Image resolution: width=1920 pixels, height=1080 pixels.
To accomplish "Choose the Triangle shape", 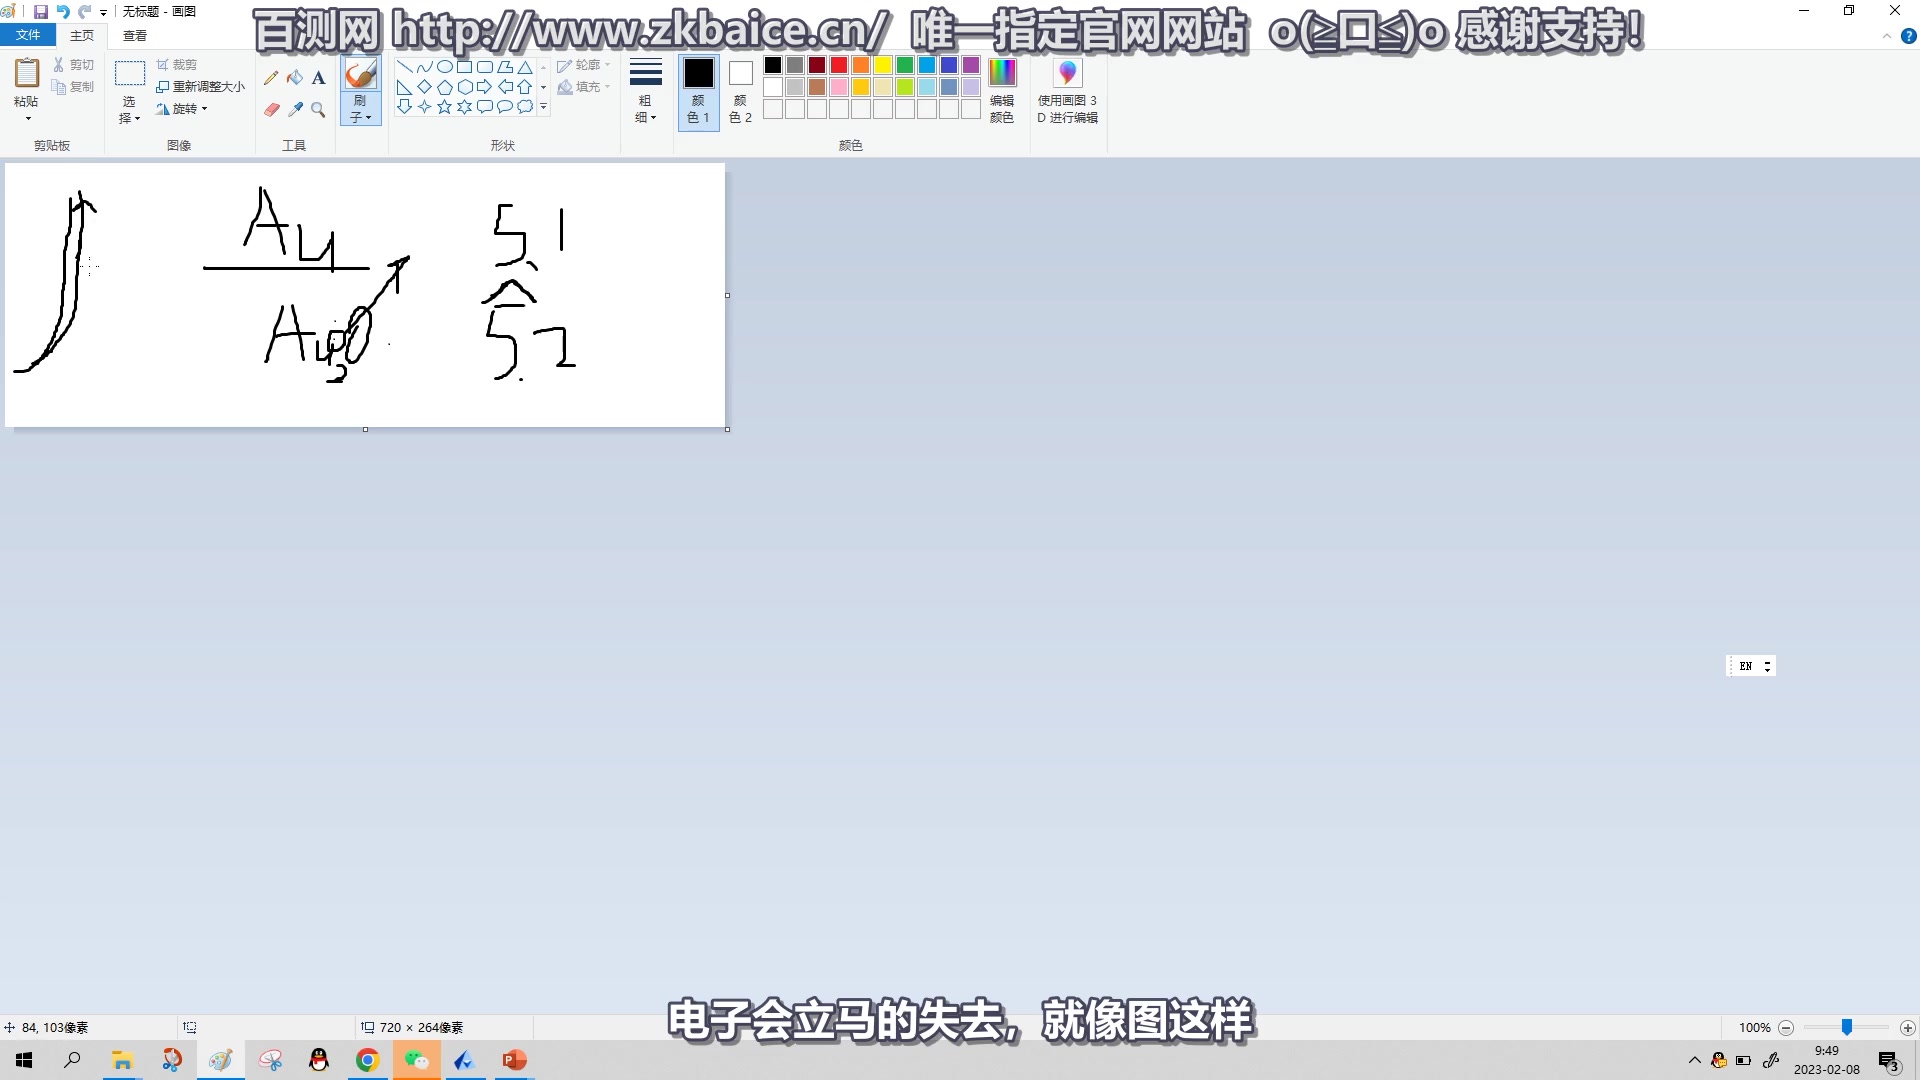I will 525,67.
